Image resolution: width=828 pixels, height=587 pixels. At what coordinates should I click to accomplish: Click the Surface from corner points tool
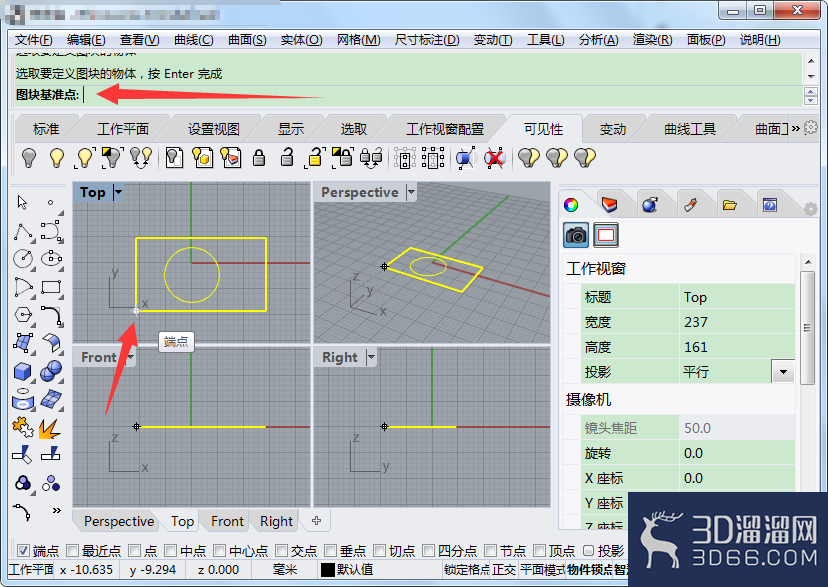click(x=23, y=343)
